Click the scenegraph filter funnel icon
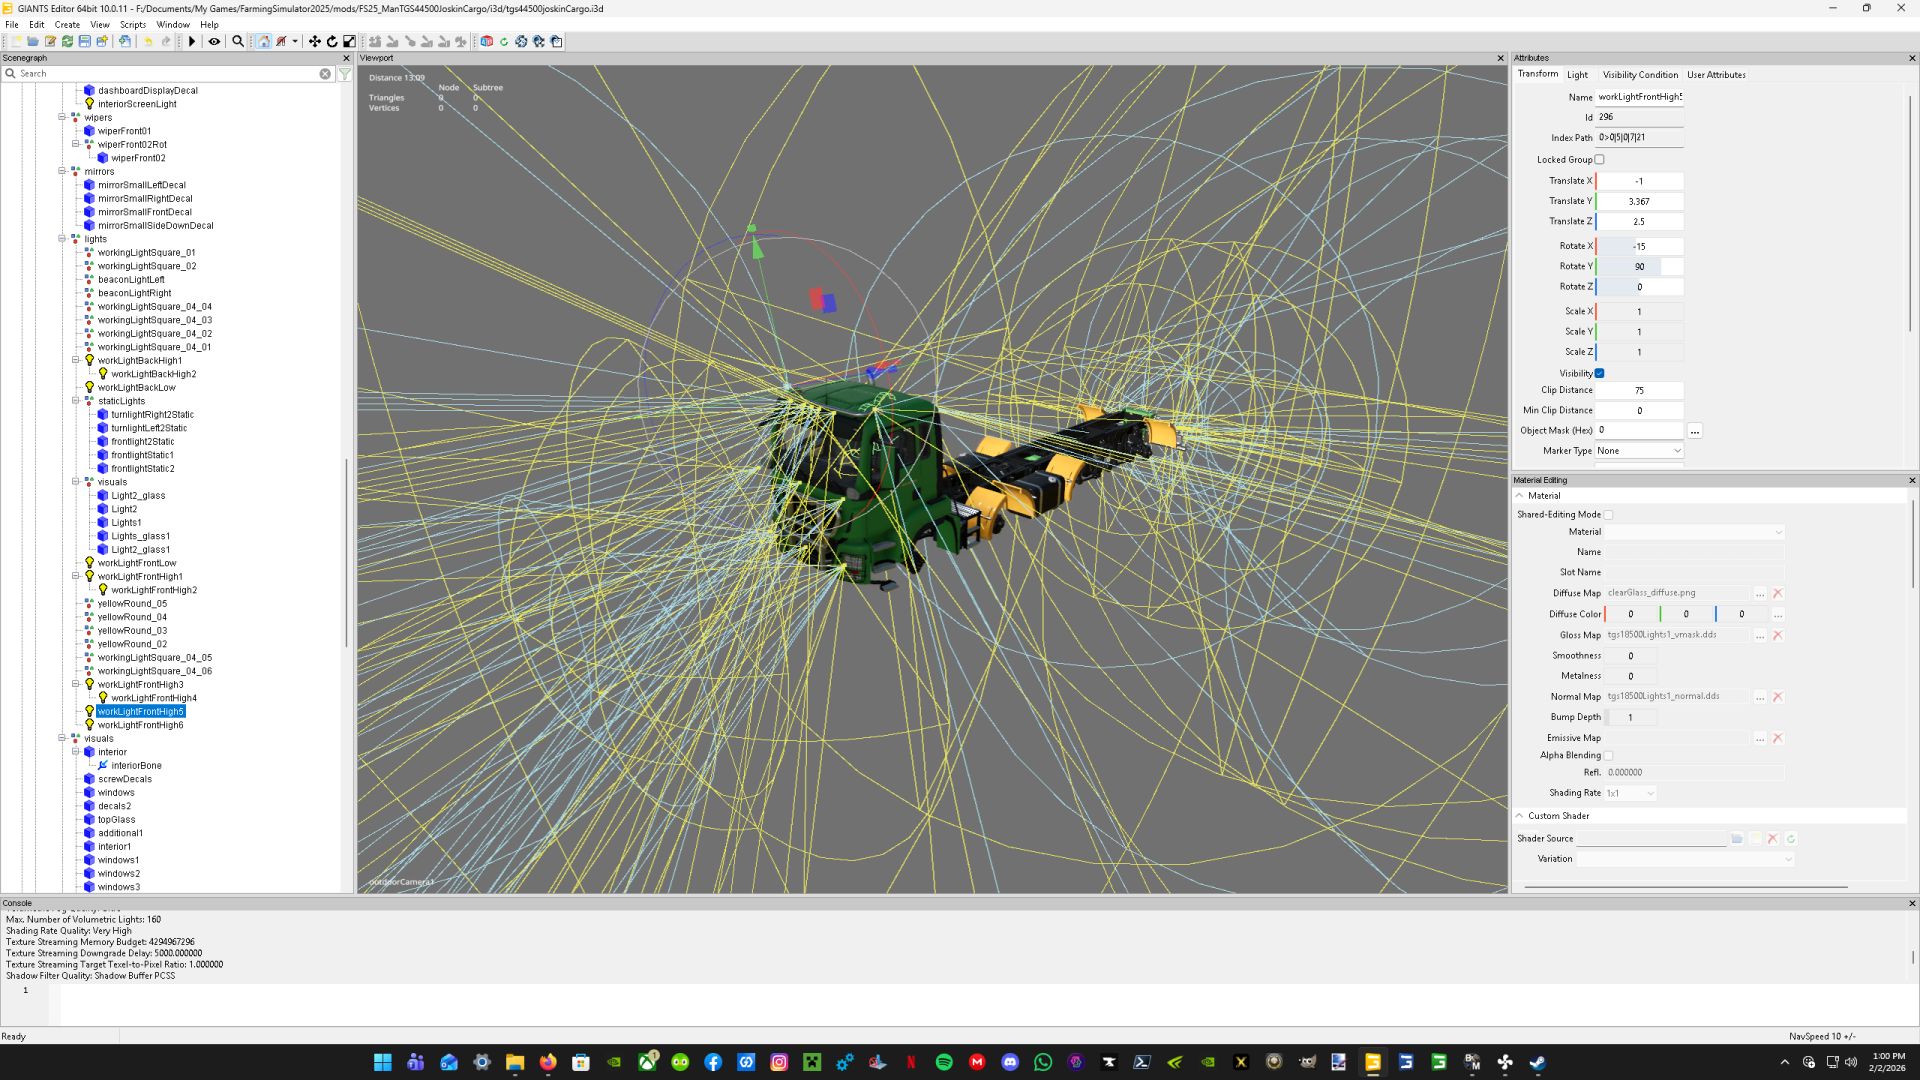Screen dimensions: 1920x1080 point(345,73)
